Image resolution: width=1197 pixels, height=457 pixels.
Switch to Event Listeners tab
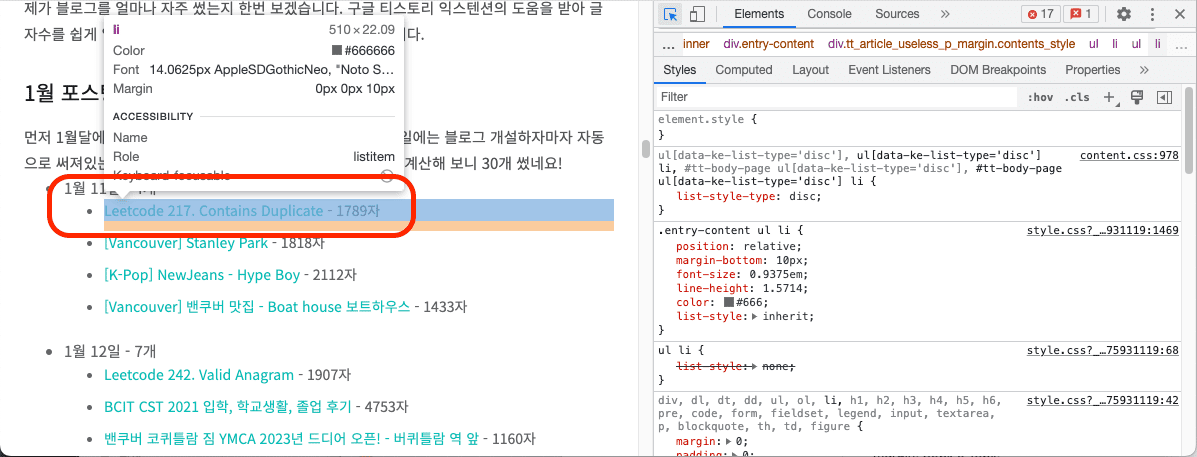pyautogui.click(x=889, y=69)
